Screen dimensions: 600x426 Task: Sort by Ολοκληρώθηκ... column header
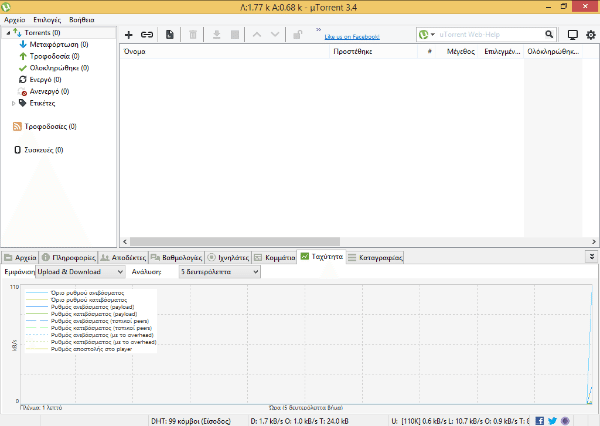[553, 52]
